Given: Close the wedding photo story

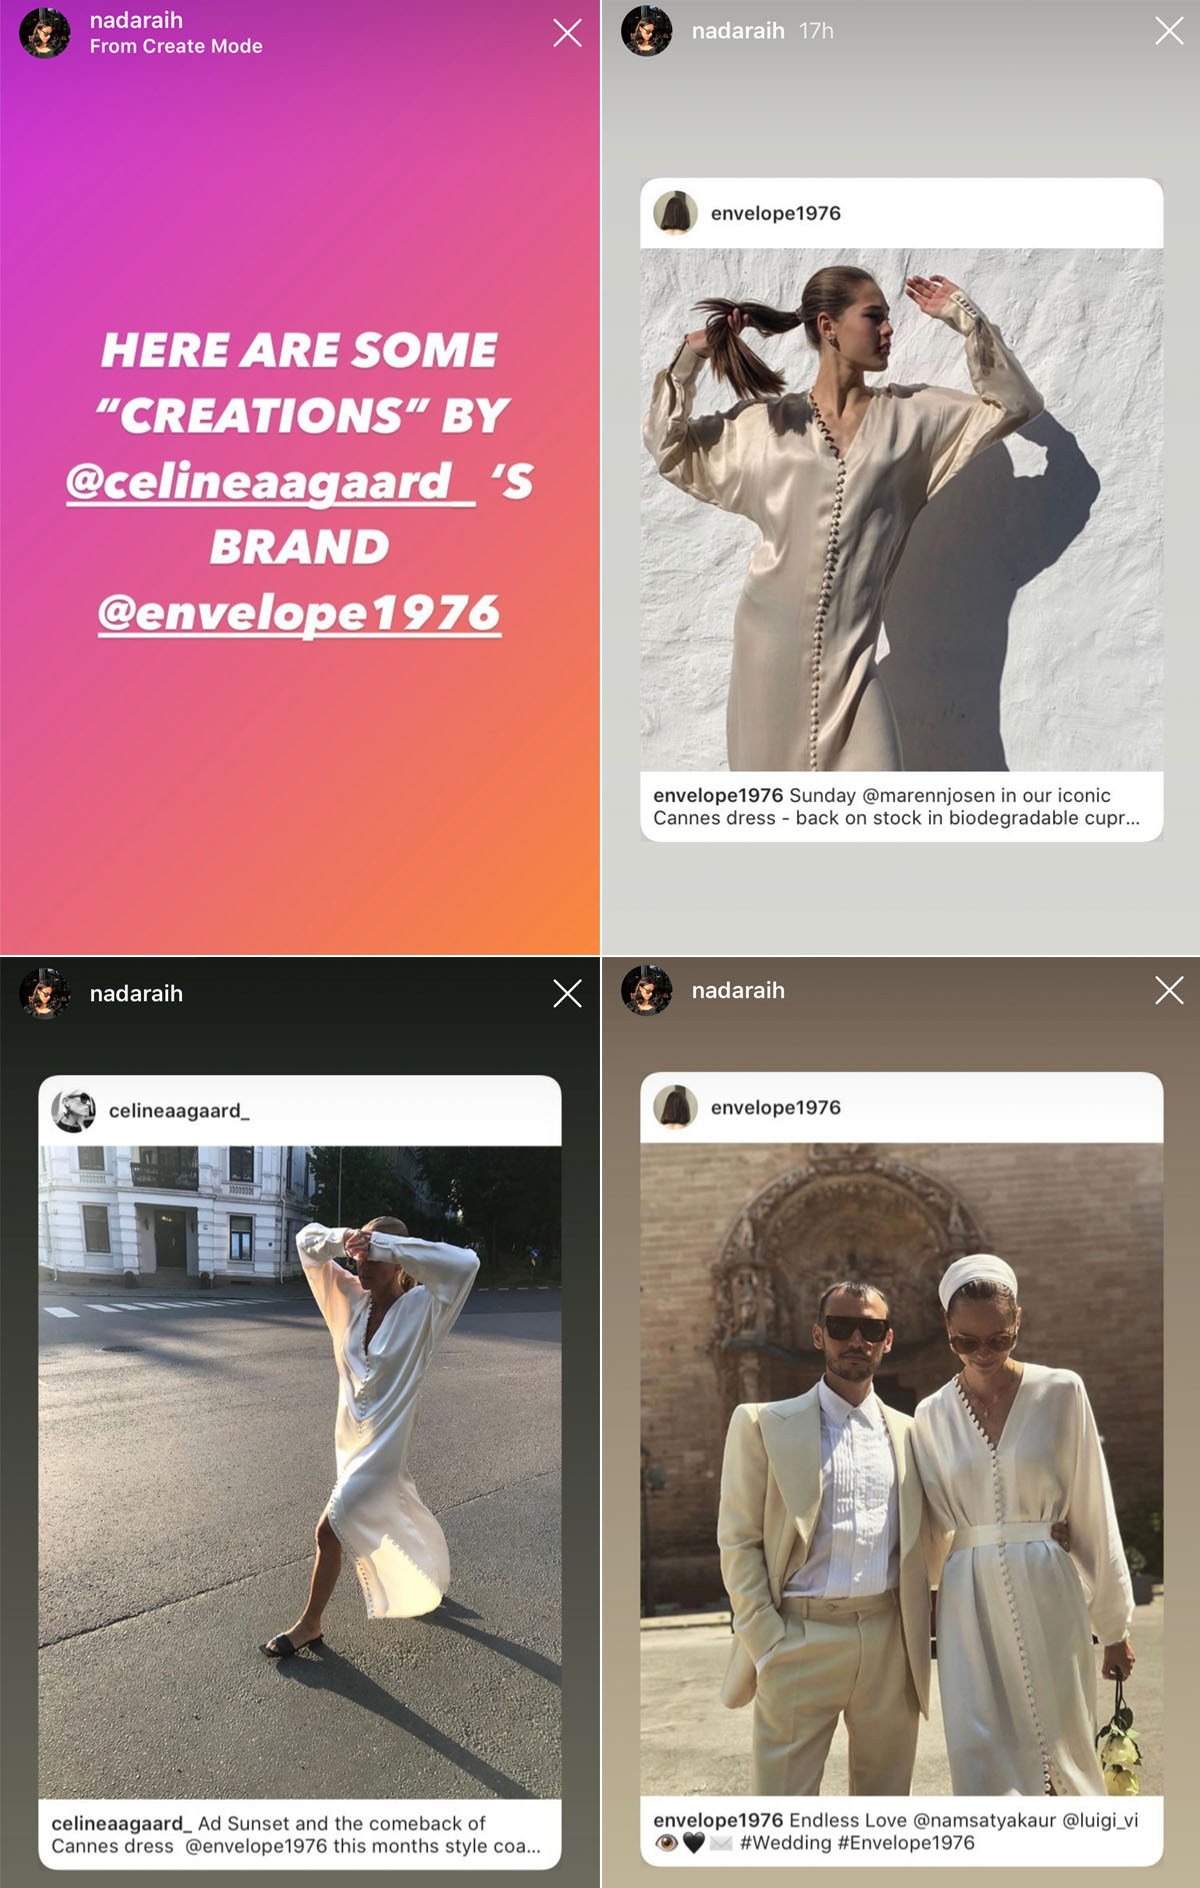Looking at the screenshot, I should click(x=1169, y=990).
